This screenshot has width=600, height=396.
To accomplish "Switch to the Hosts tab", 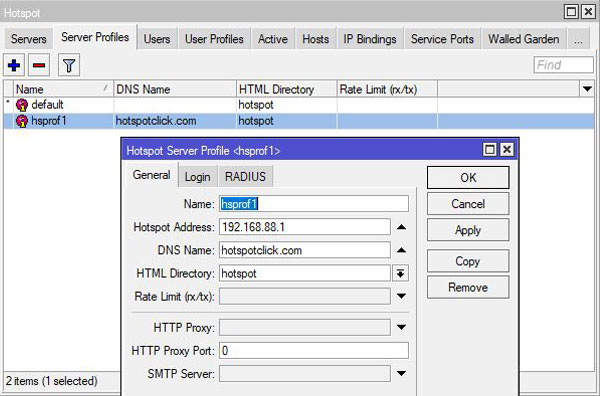I will click(x=316, y=39).
